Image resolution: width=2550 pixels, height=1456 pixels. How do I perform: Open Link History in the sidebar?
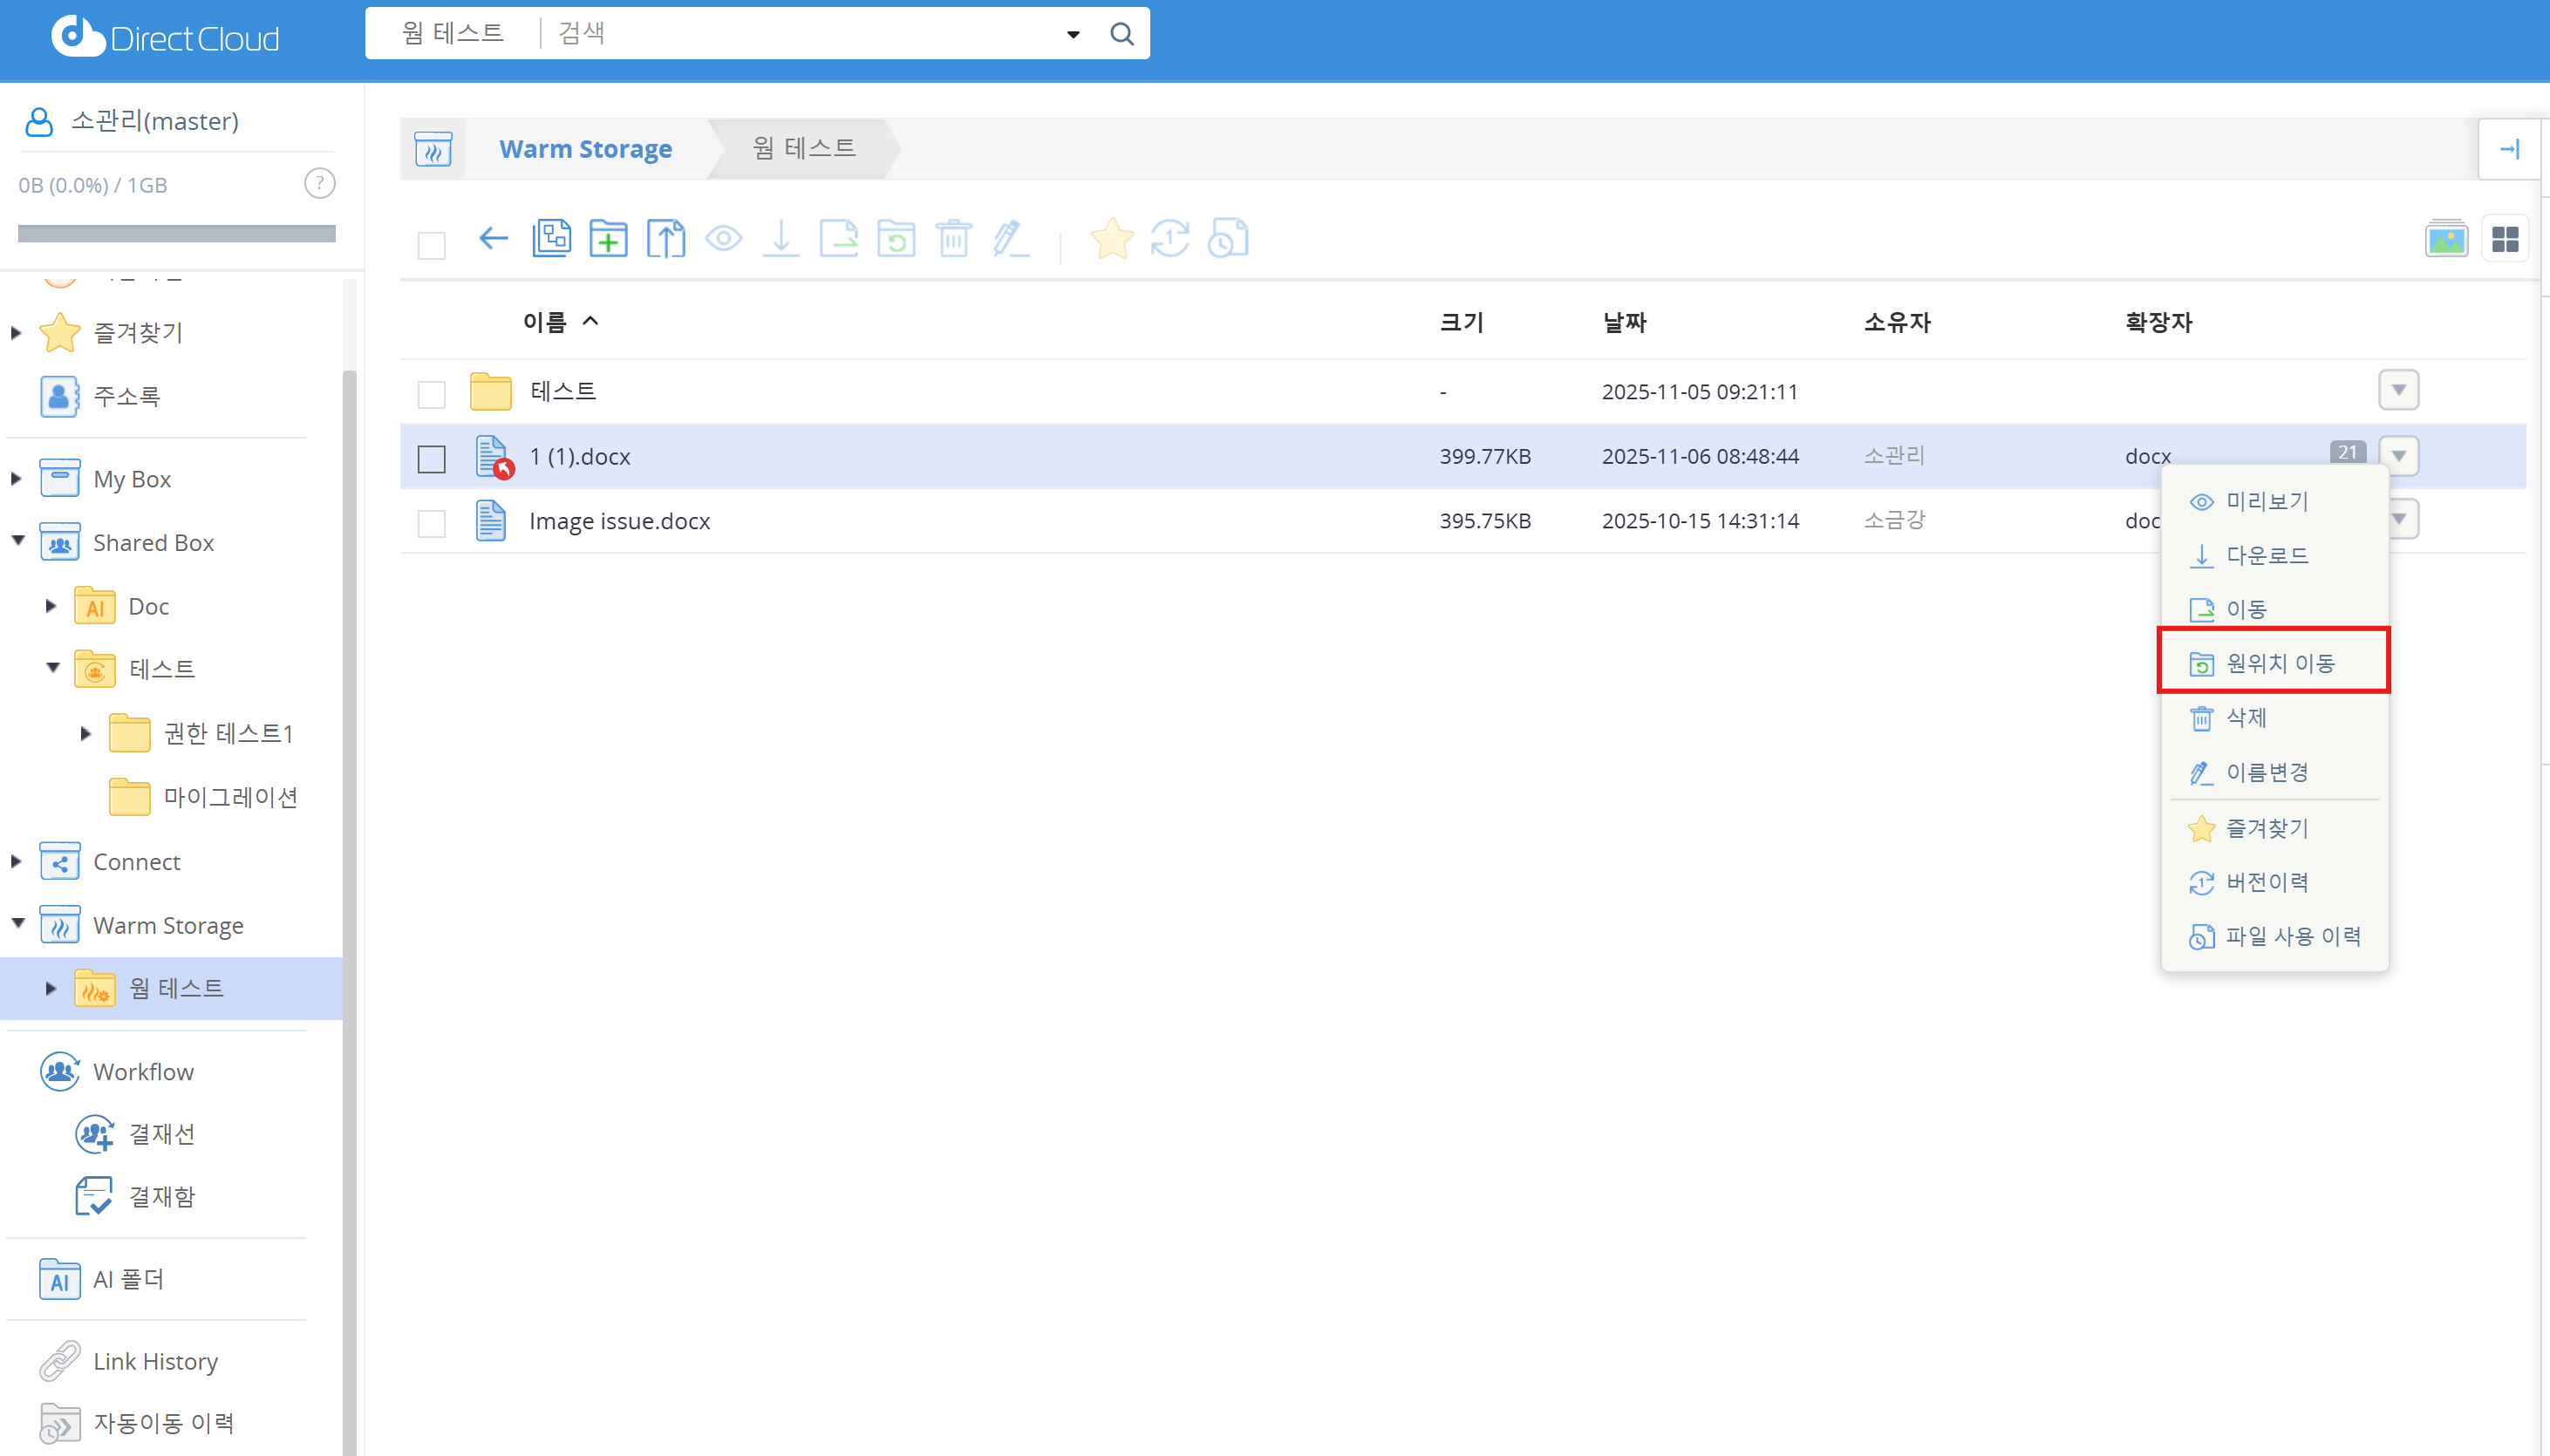[155, 1361]
